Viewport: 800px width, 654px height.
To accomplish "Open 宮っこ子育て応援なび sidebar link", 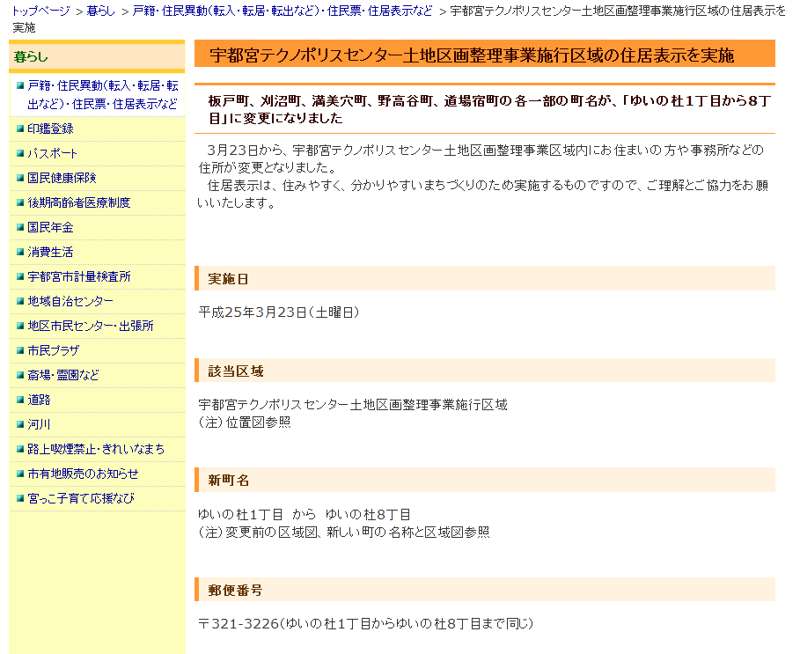I will click(x=81, y=498).
